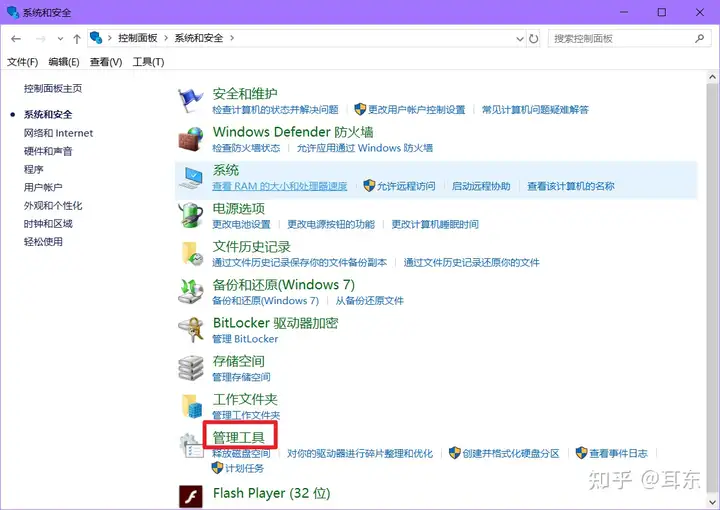Expand the address bar history dropdown
Screen dimensions: 720x510
click(520, 39)
